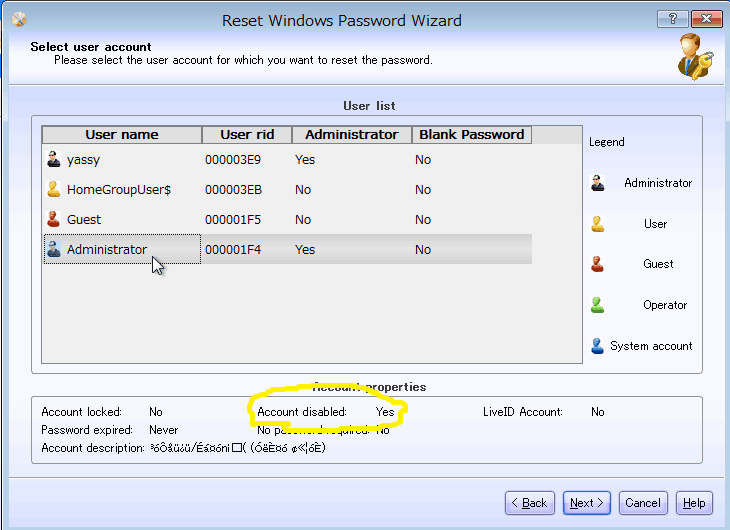730x530 pixels.
Task: Click the User list heading
Action: pyautogui.click(x=369, y=106)
